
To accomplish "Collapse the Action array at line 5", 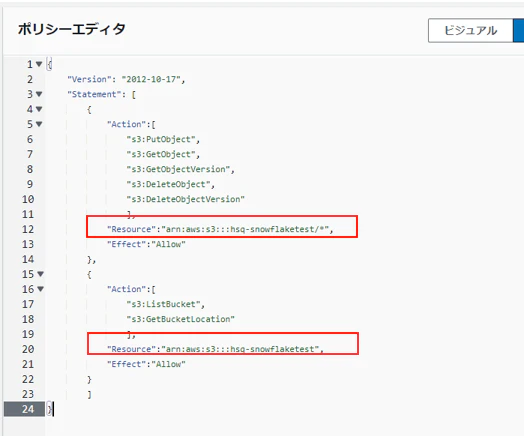I will [x=39, y=124].
